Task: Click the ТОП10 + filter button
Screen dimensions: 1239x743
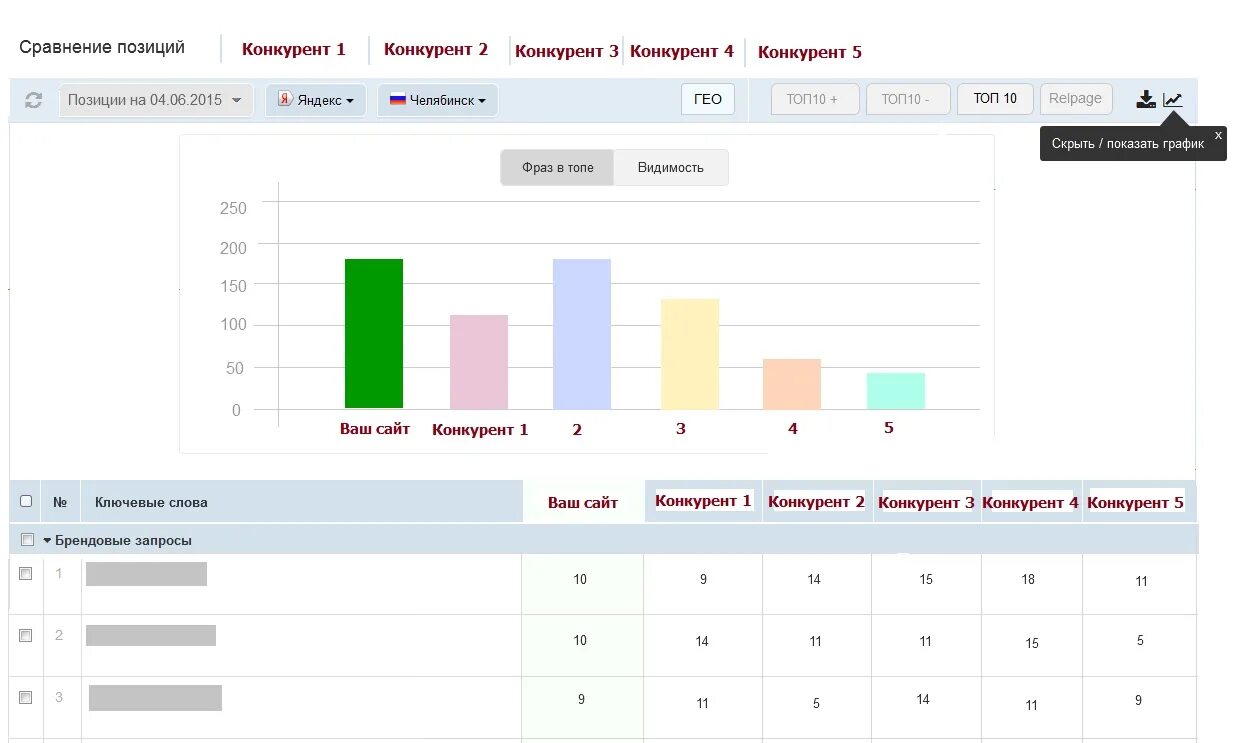Action: coord(815,99)
